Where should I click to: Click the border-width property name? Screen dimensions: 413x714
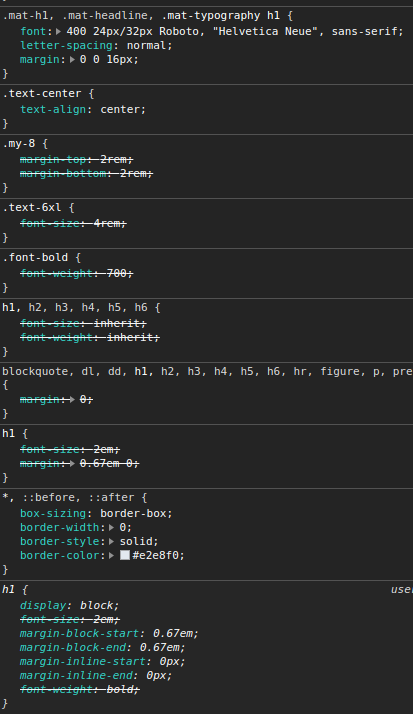point(60,528)
